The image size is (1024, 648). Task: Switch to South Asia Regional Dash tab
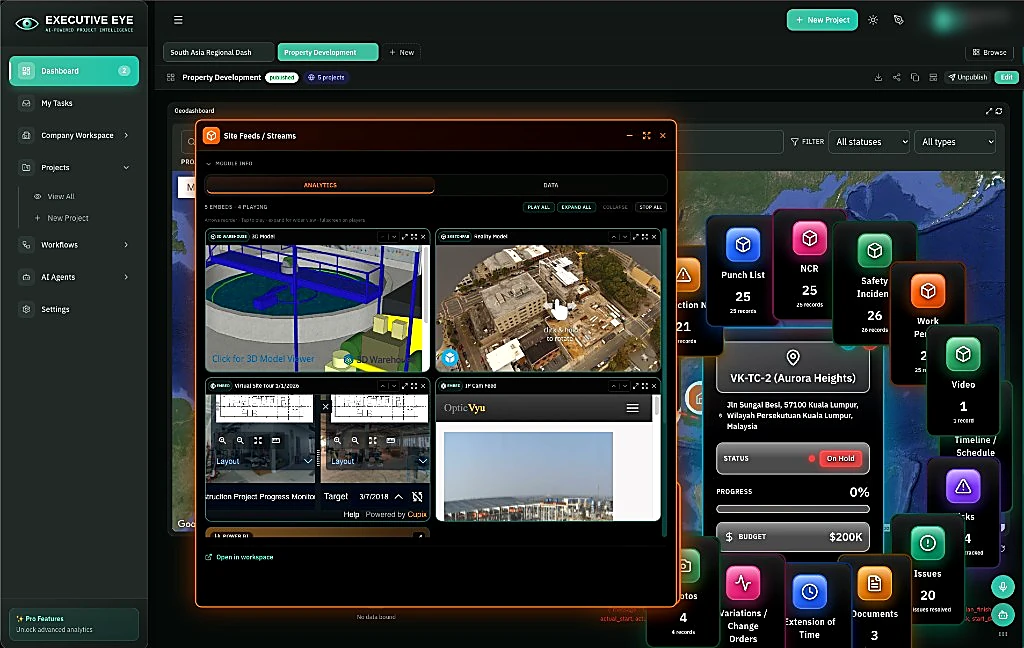(218, 52)
